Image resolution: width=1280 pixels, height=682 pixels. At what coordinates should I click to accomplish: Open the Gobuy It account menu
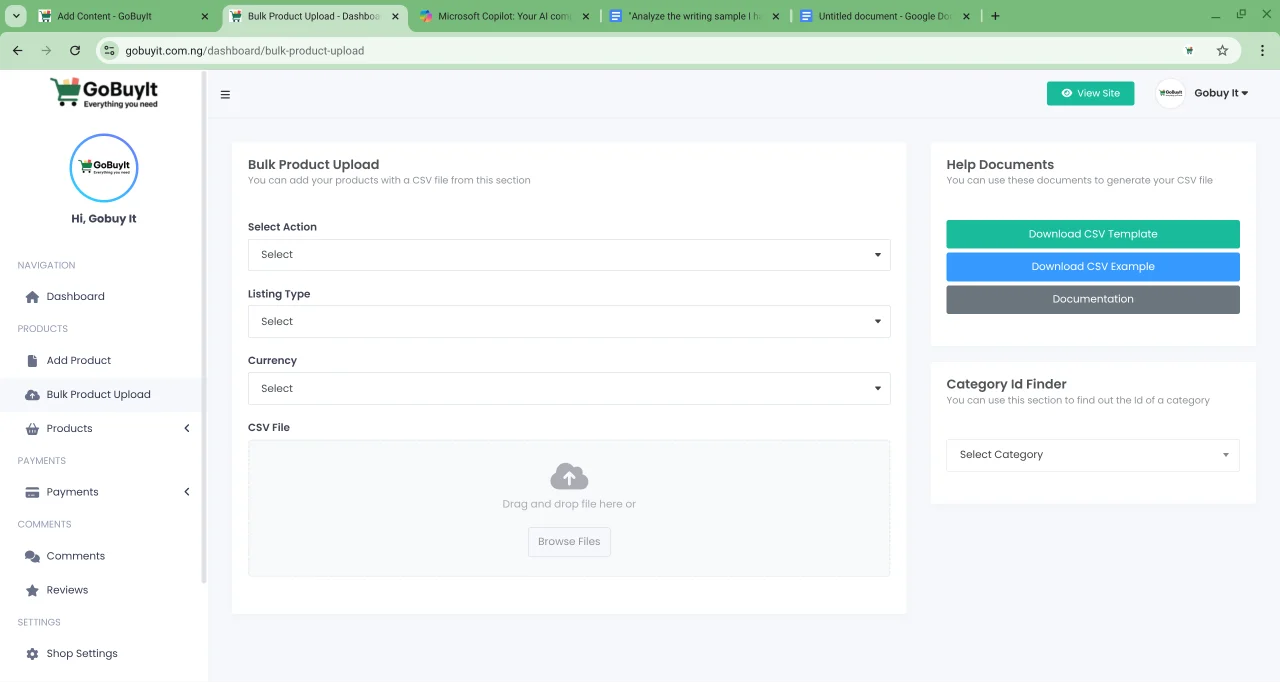[x=1220, y=93]
